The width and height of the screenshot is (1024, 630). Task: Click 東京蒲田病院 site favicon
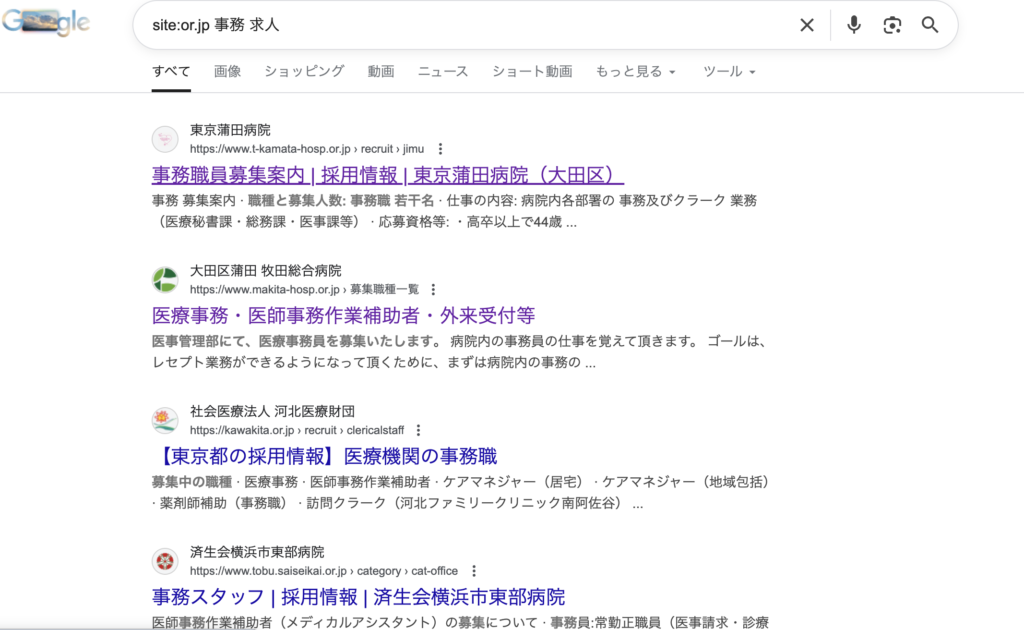coord(165,139)
